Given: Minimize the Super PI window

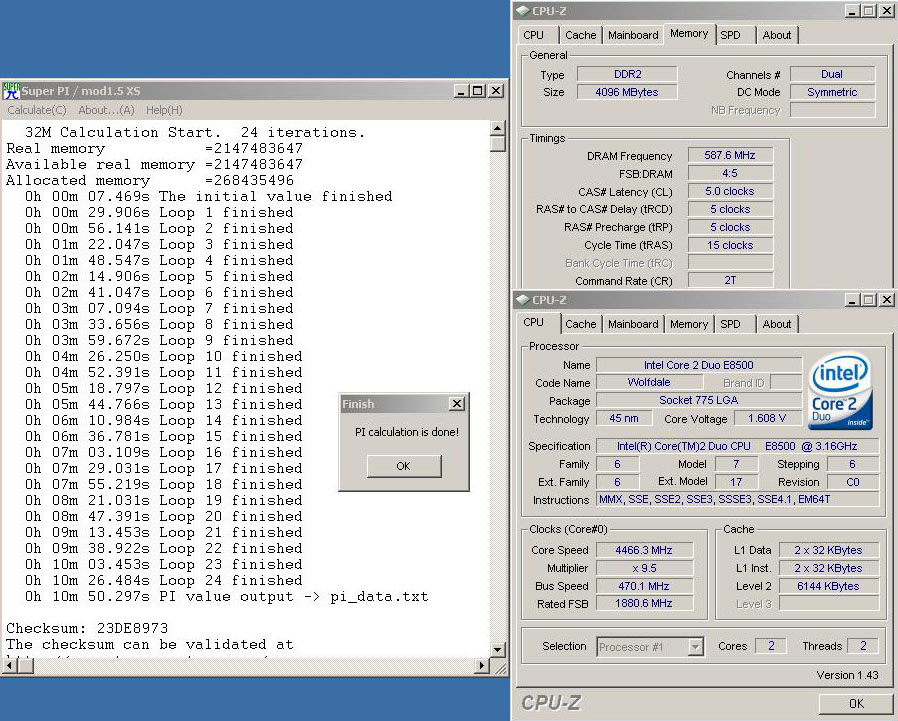Looking at the screenshot, I should [x=460, y=91].
